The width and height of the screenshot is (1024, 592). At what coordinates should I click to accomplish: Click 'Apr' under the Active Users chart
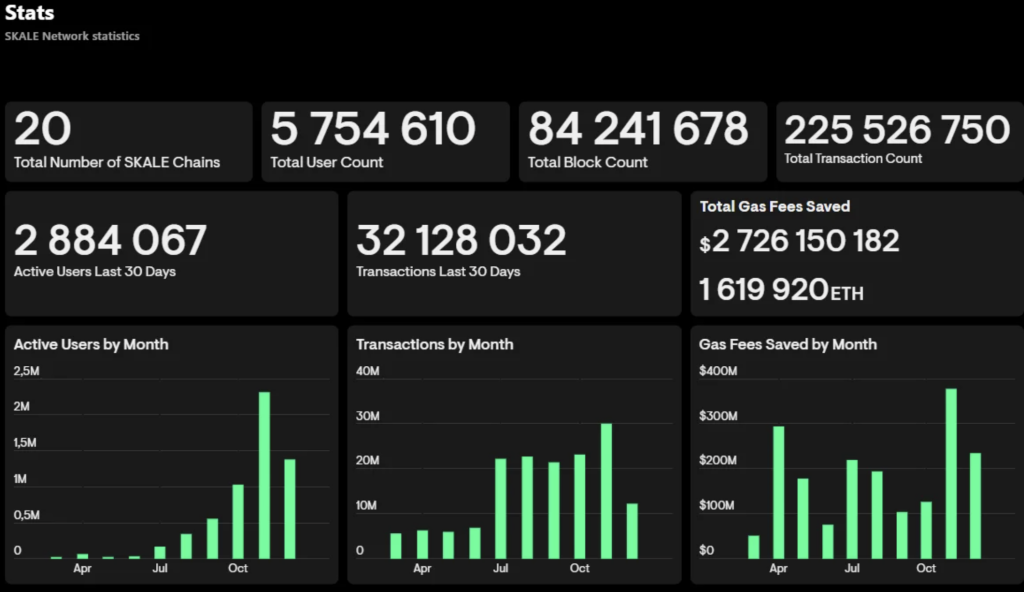click(82, 568)
